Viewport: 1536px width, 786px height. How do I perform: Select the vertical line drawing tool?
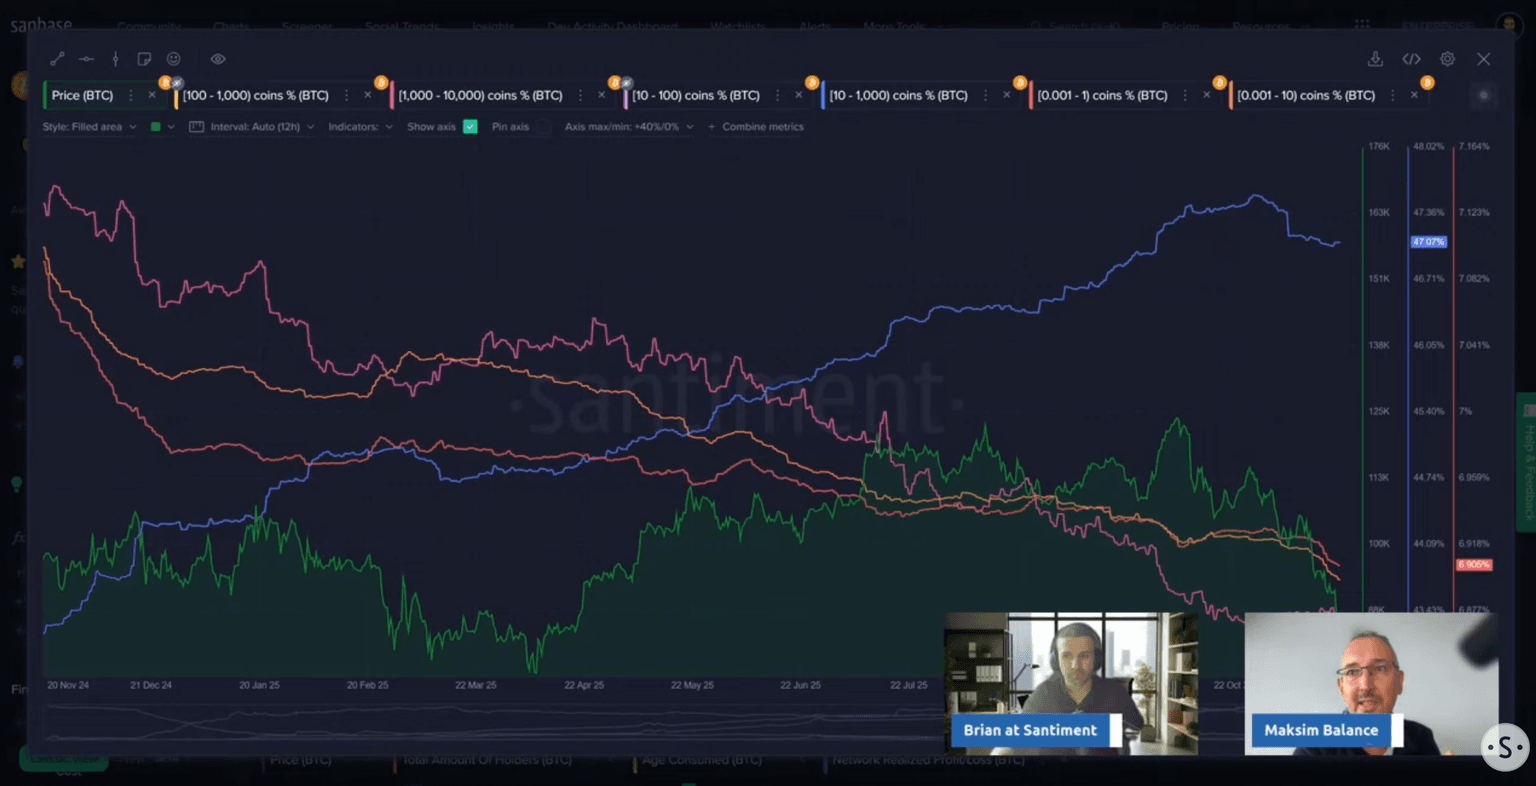[115, 59]
